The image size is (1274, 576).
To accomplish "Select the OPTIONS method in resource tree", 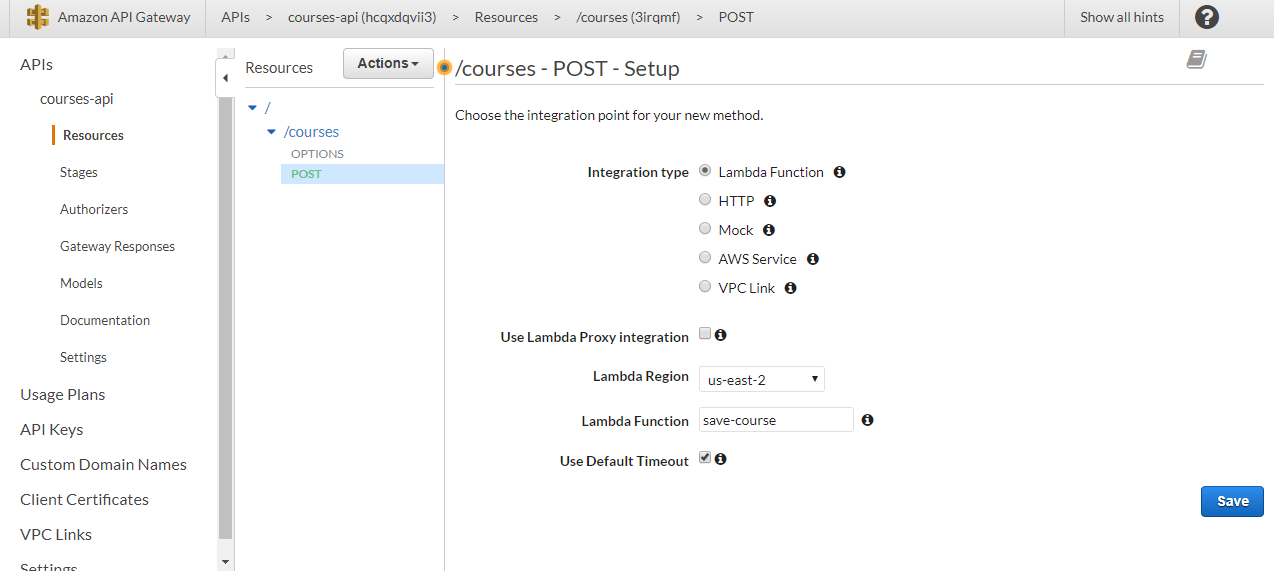I will (x=317, y=153).
